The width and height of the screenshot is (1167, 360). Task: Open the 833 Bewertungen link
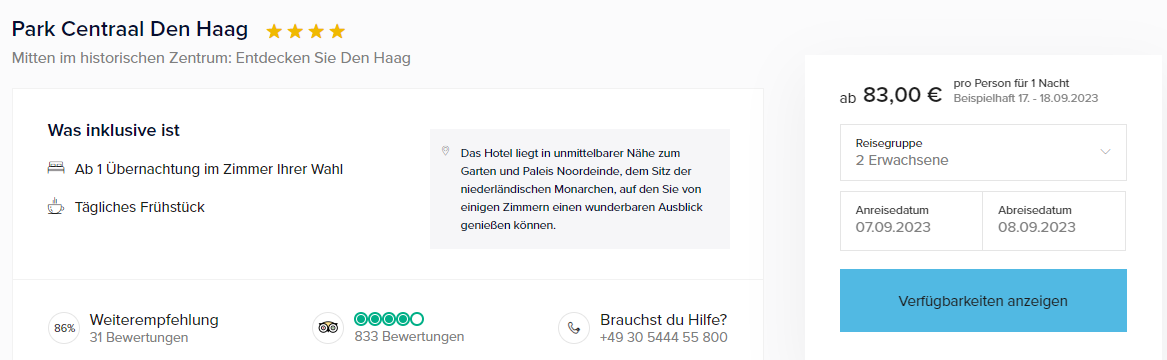[409, 337]
